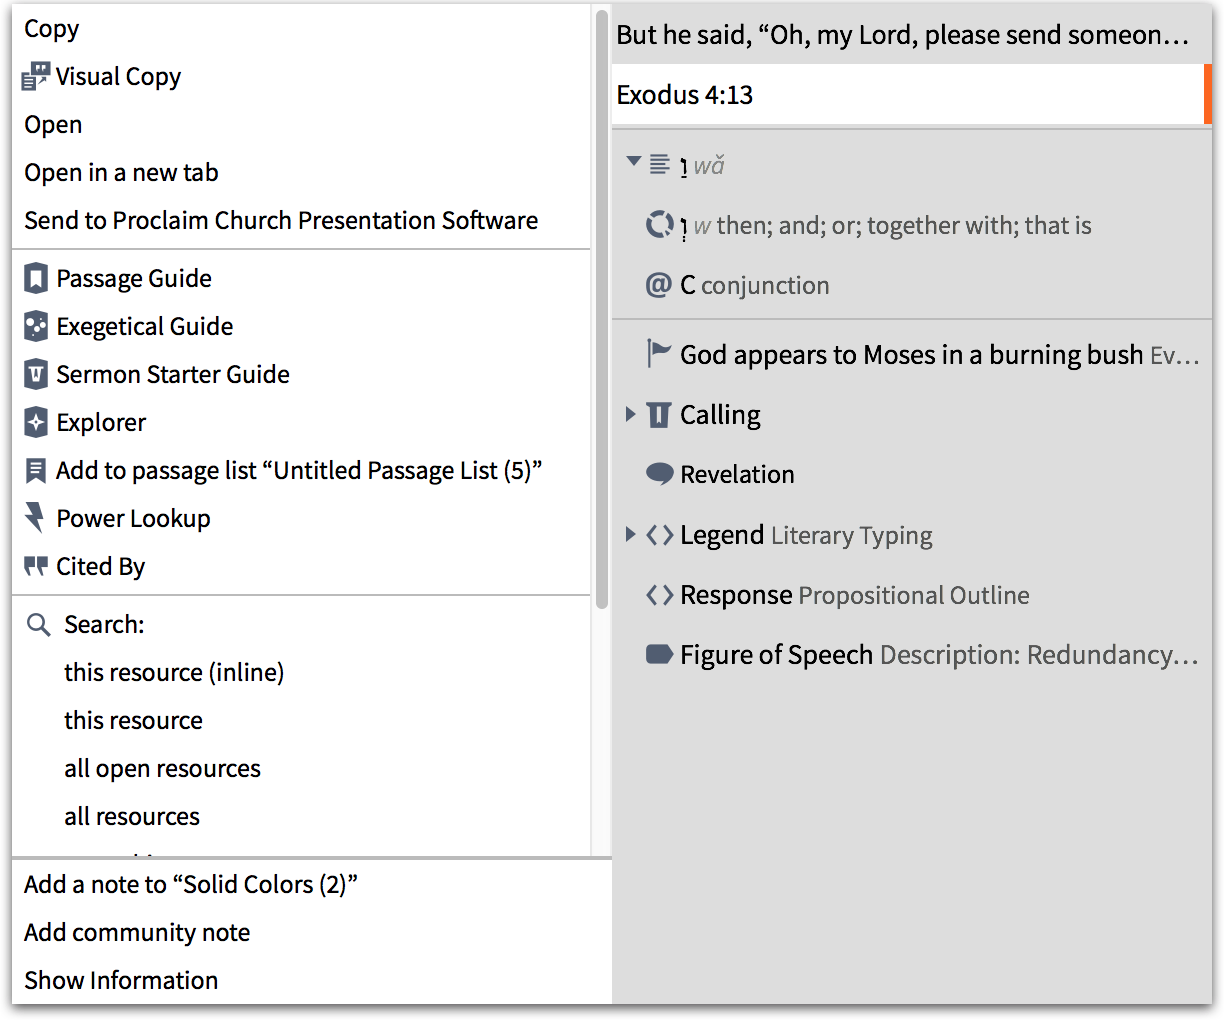Click the Exegetical Guide icon
This screenshot has width=1224, height=1020.
36,326
